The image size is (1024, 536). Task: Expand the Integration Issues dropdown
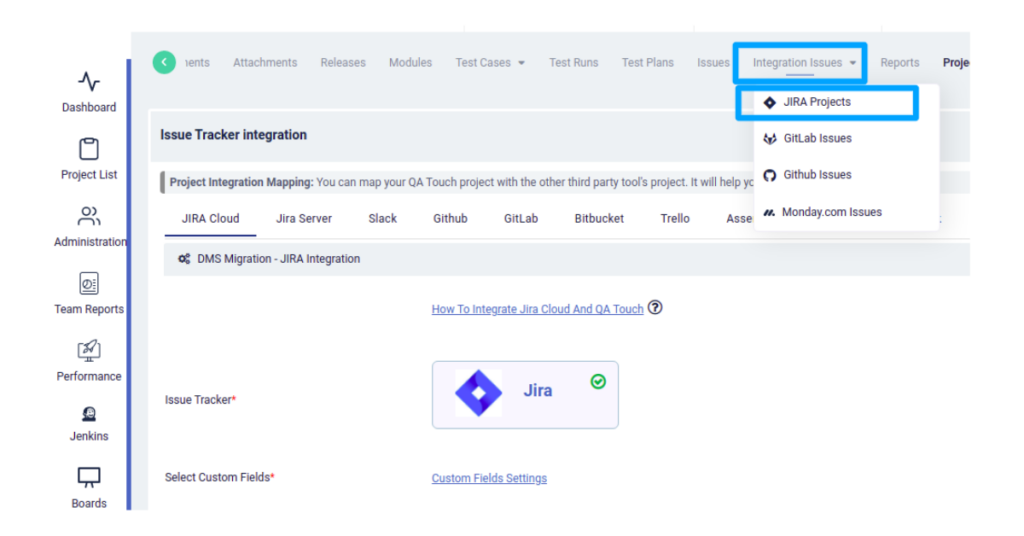pos(804,63)
